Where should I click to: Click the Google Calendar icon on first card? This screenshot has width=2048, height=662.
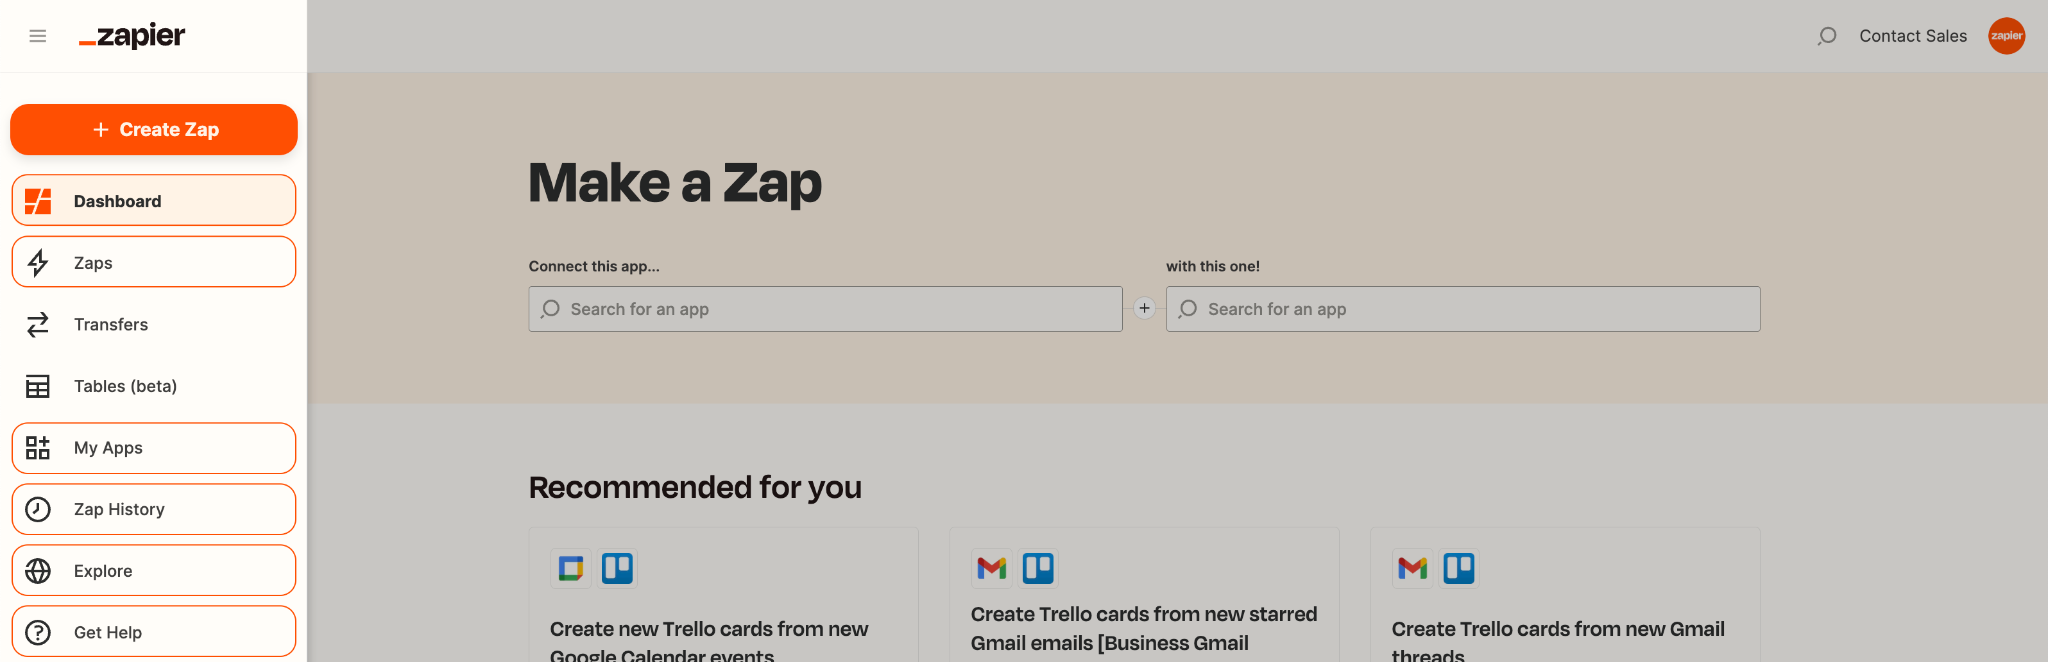tap(569, 567)
